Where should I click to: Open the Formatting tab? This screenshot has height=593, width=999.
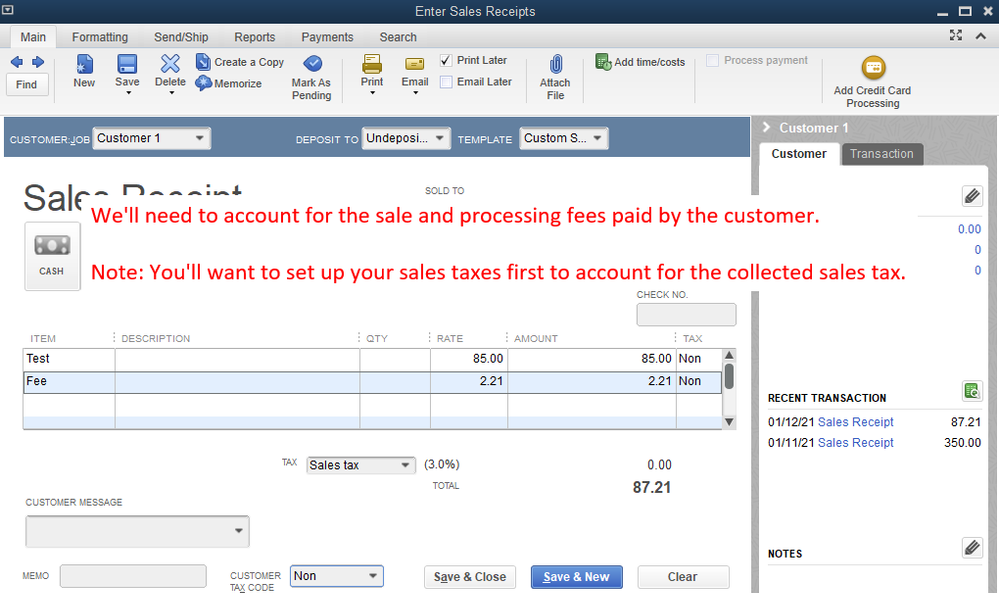tap(100, 37)
